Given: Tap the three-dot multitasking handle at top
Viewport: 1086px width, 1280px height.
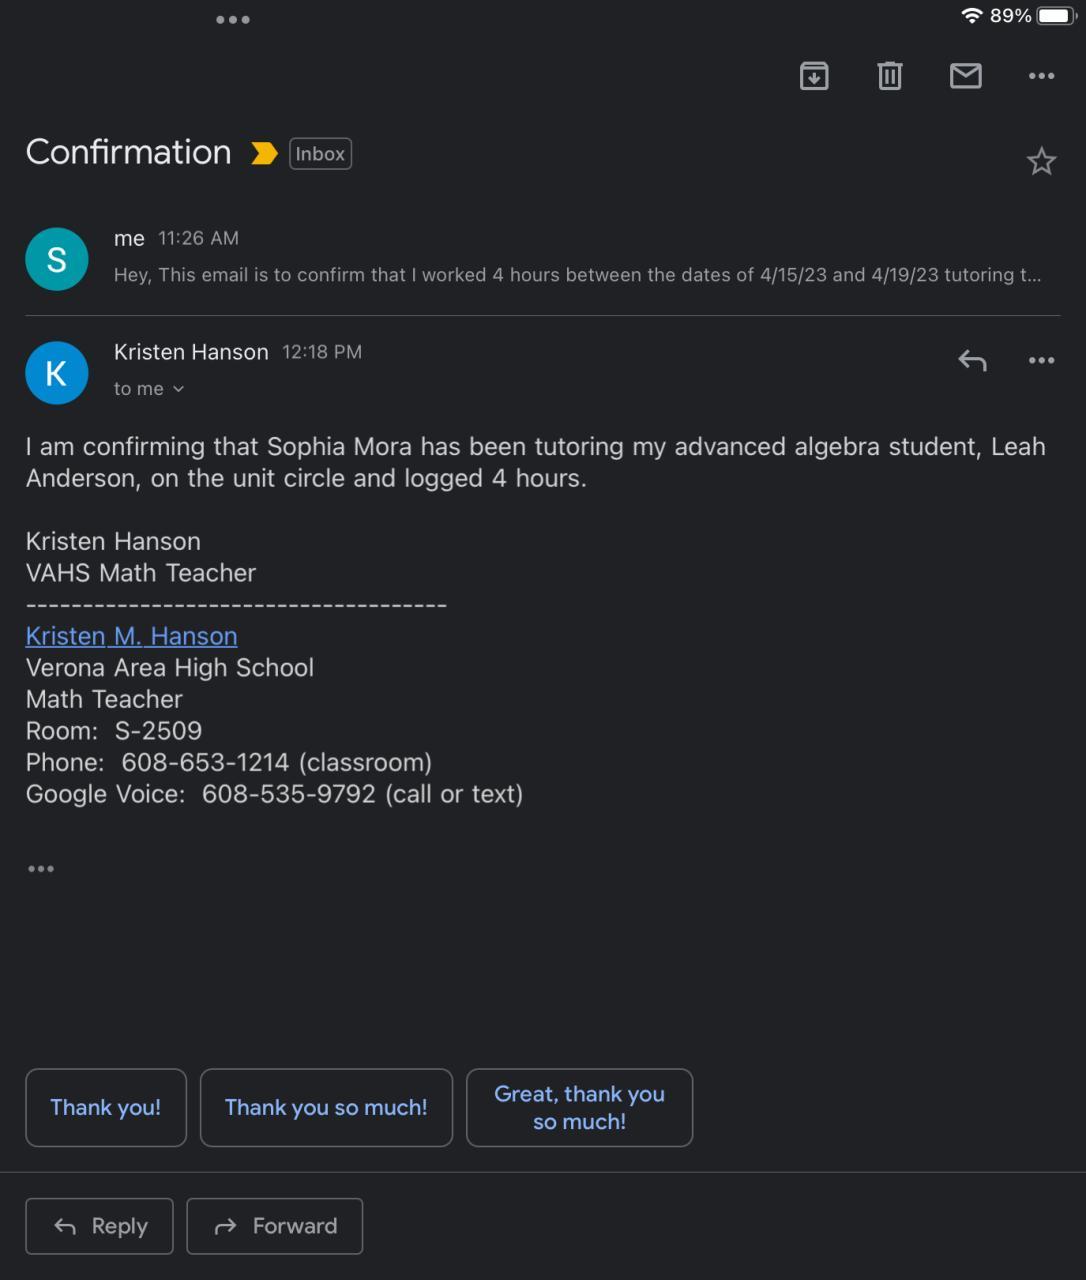Looking at the screenshot, I should pos(233,20).
